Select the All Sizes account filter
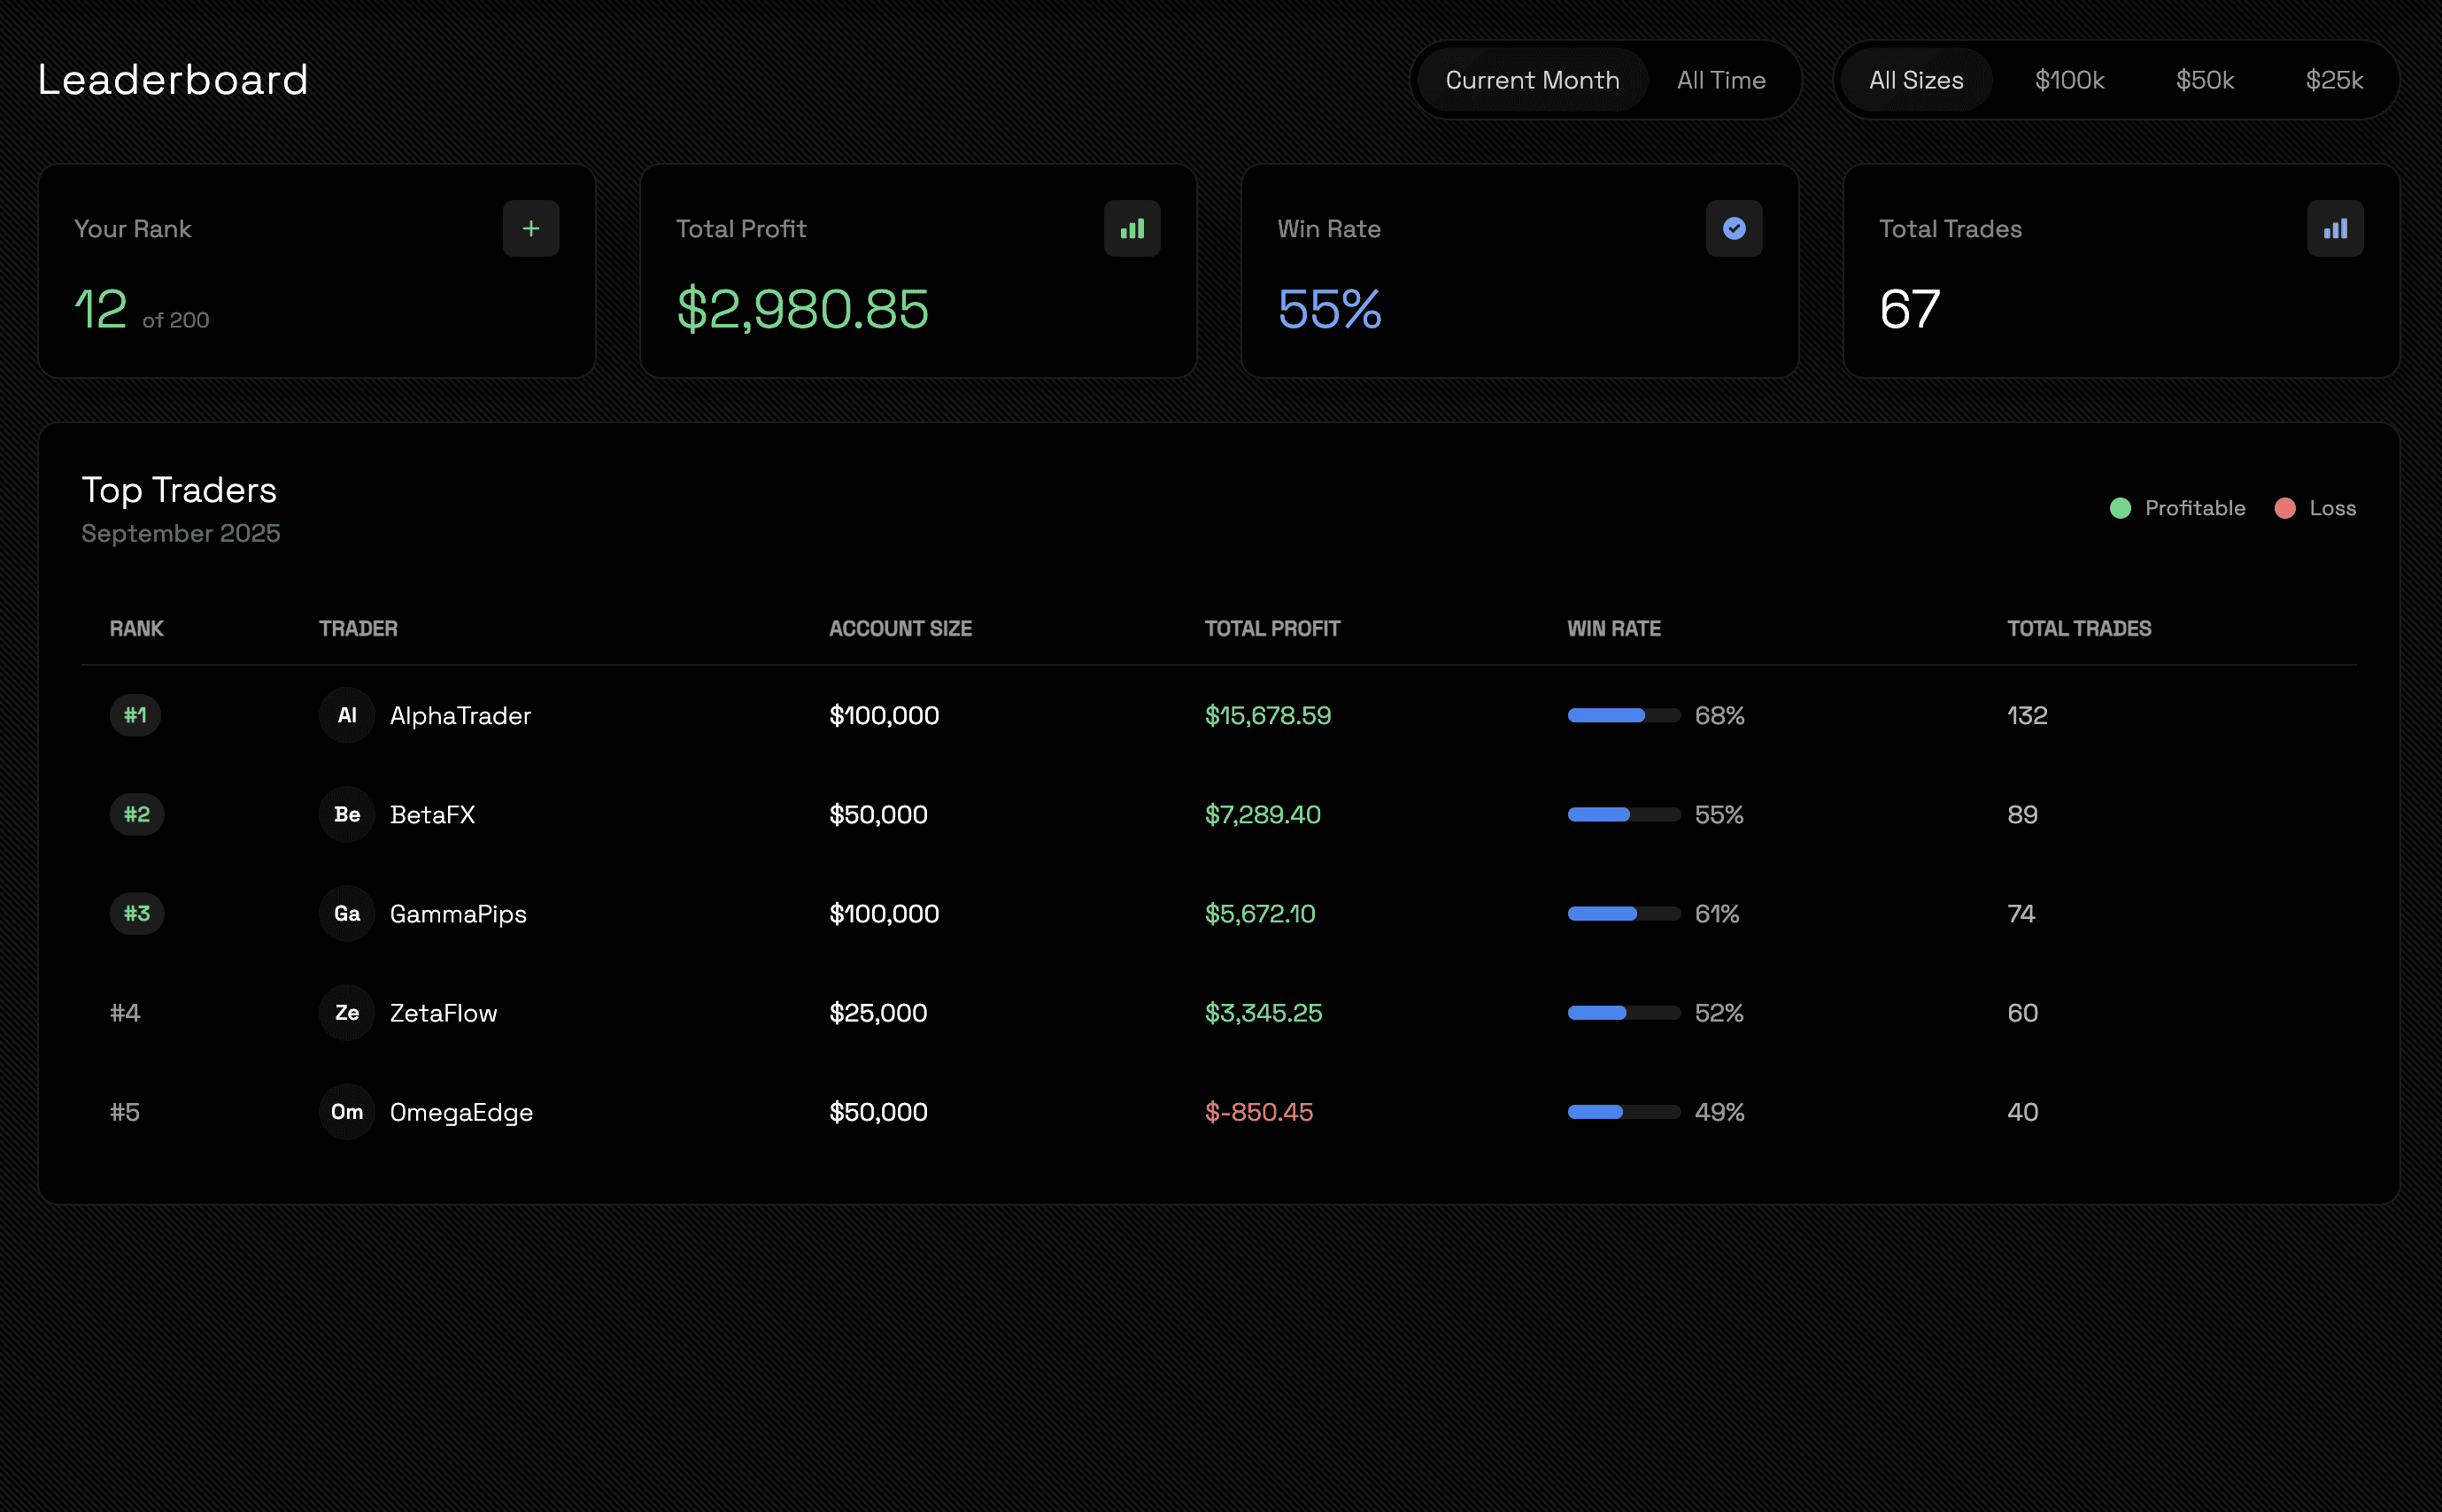Screen dimensions: 2442x1512 (x=1916, y=80)
